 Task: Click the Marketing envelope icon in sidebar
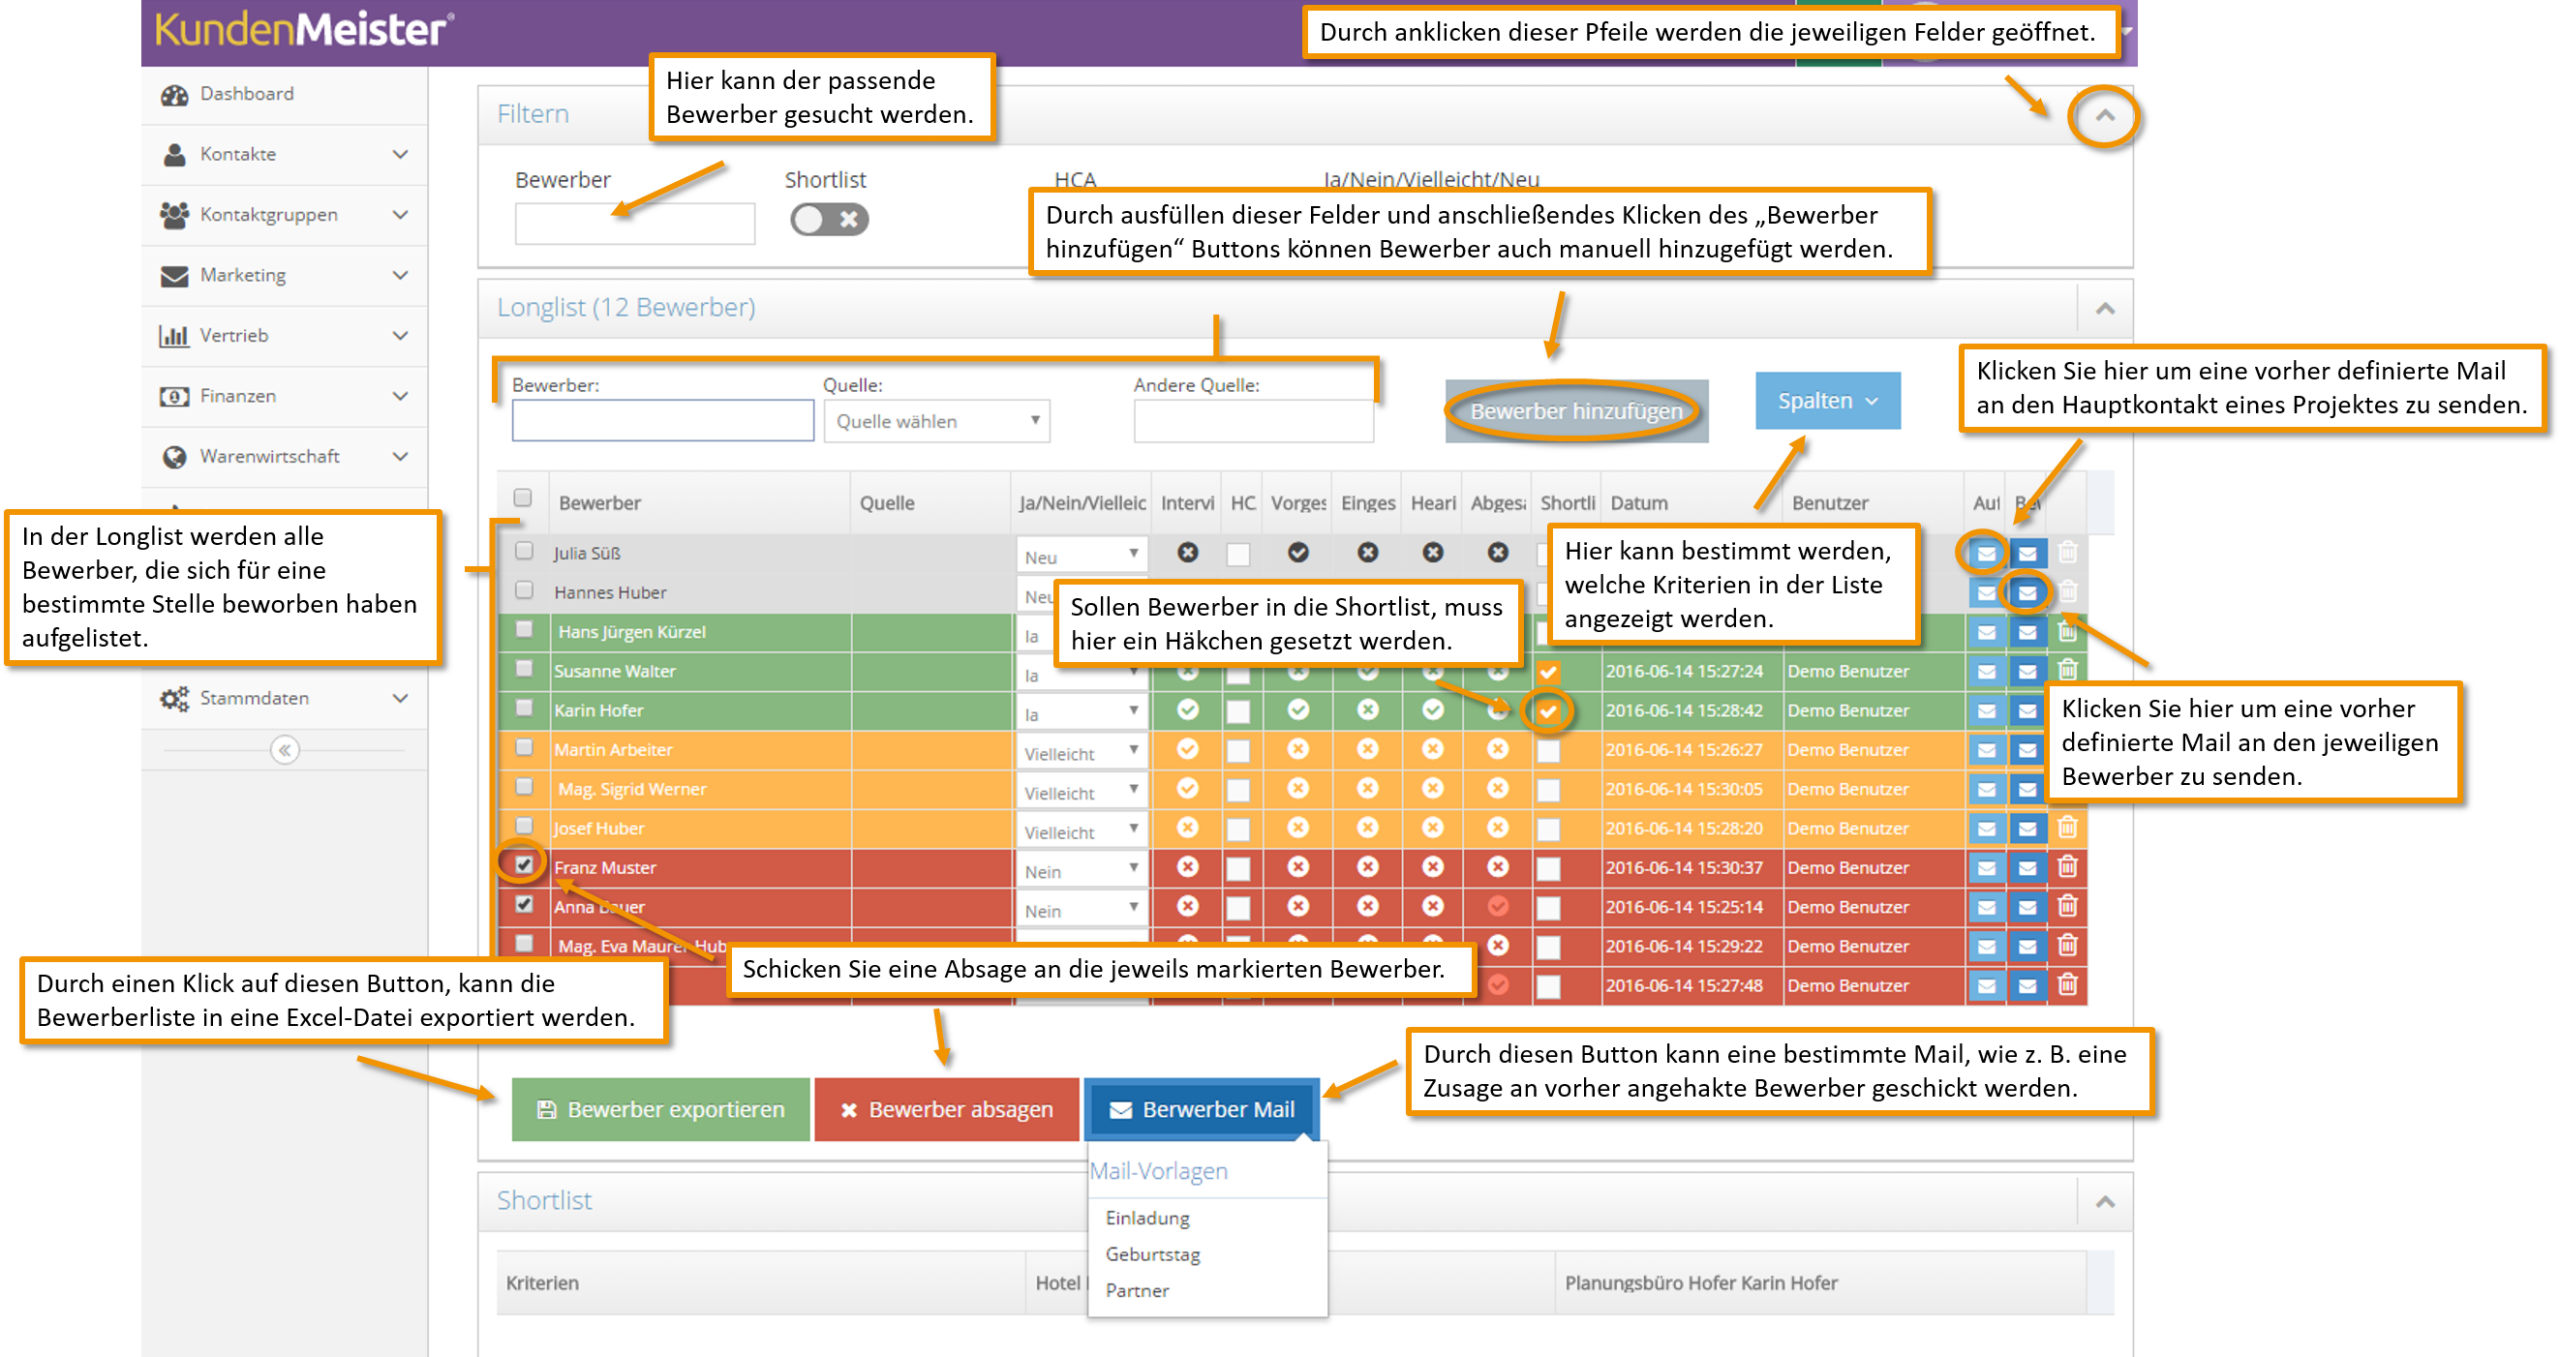click(x=175, y=275)
